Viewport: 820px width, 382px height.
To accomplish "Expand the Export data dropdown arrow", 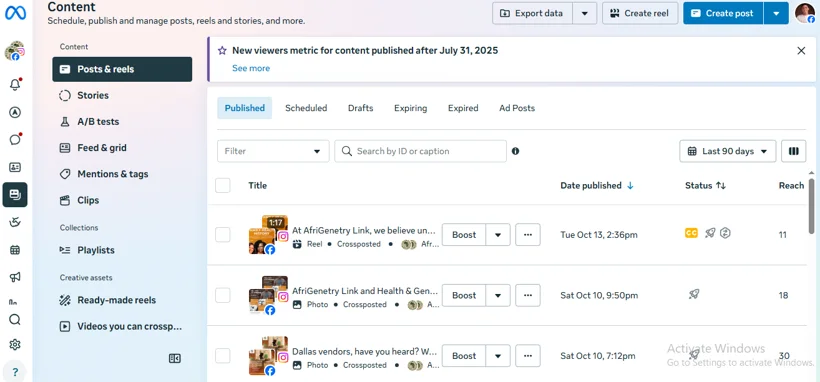I will click(585, 13).
